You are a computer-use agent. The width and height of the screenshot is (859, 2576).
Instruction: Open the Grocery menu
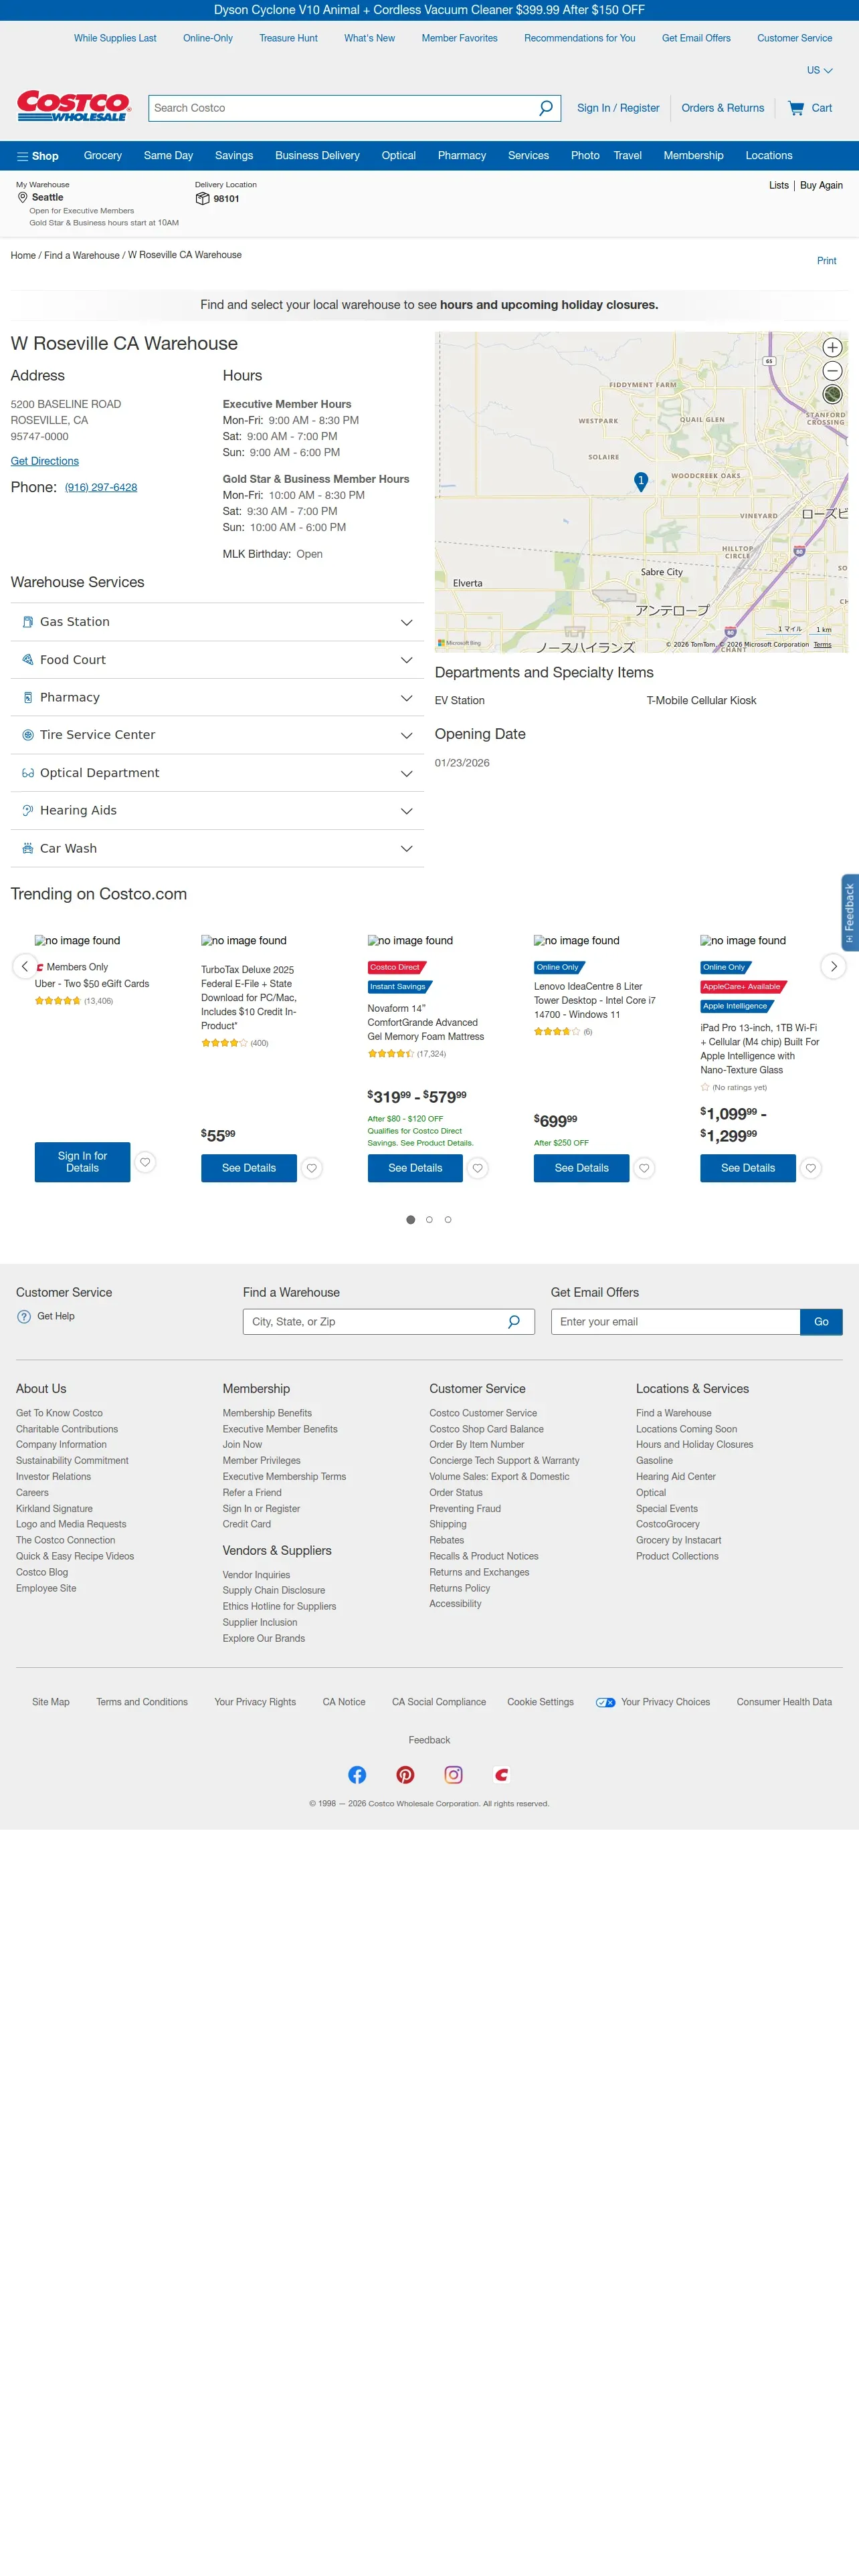point(103,156)
